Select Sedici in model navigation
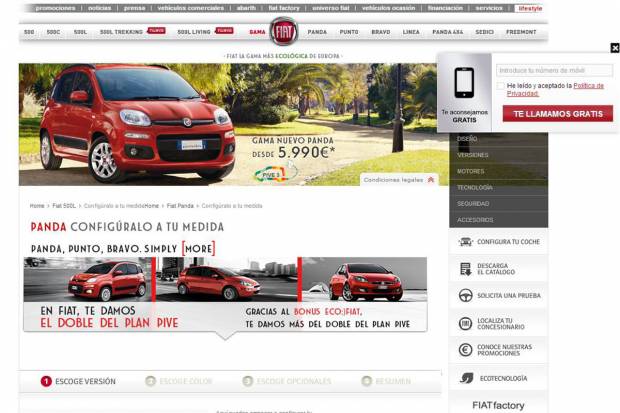The width and height of the screenshot is (620, 413). (484, 32)
